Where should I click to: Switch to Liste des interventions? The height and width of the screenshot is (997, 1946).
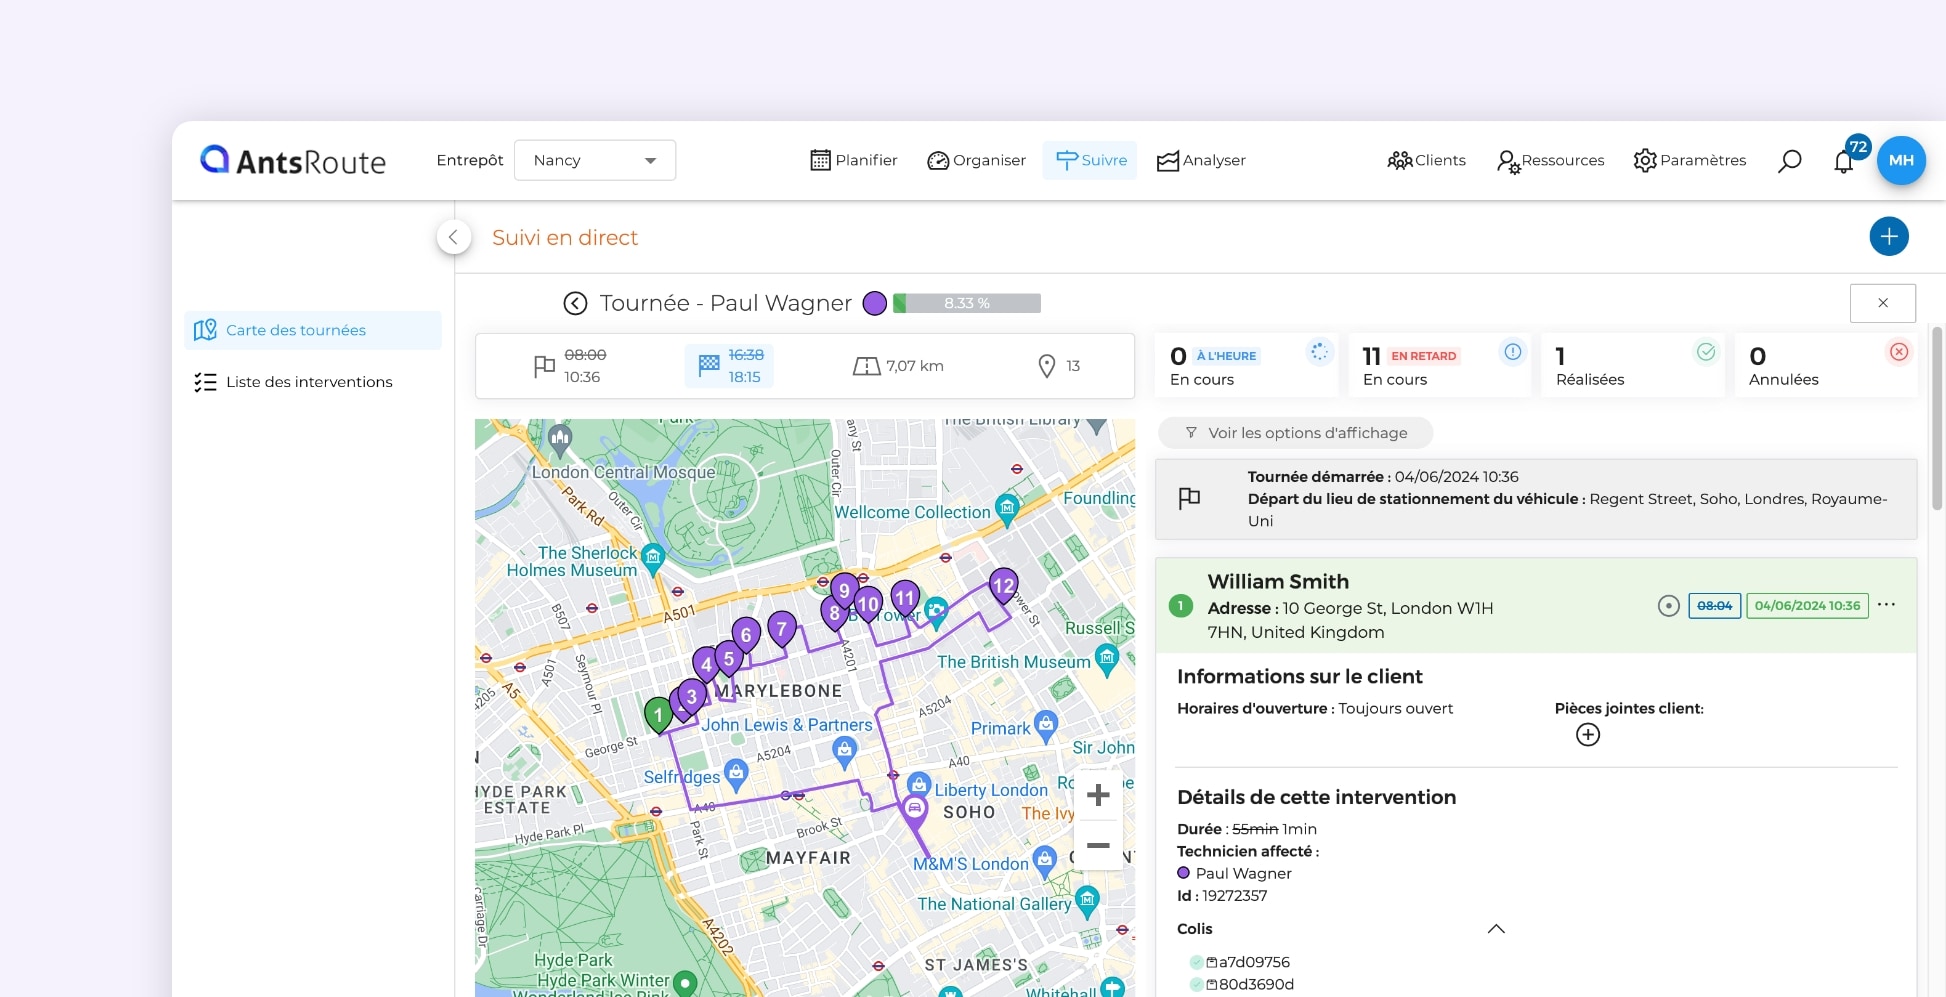(x=308, y=381)
